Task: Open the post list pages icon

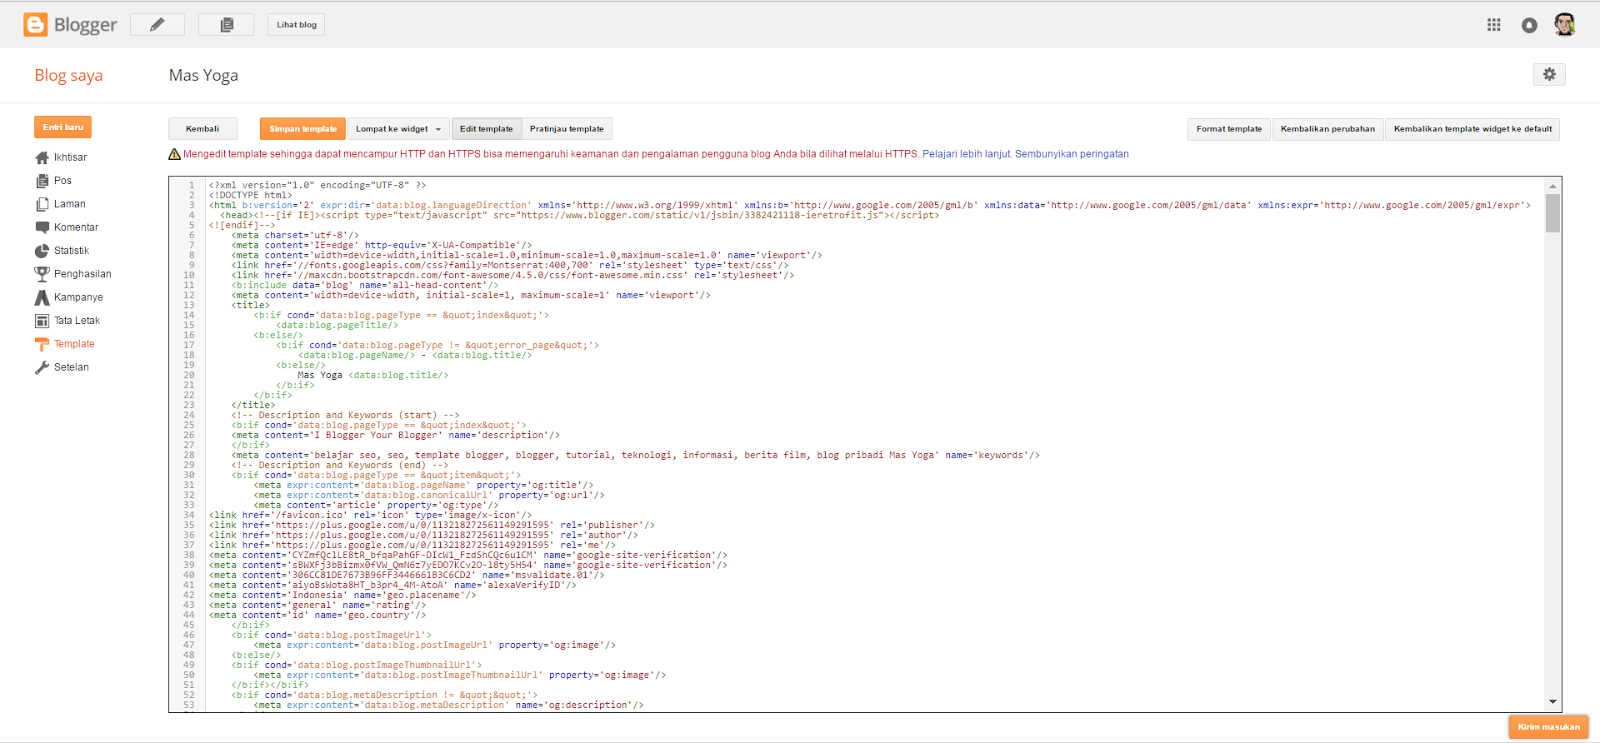Action: pyautogui.click(x=226, y=25)
